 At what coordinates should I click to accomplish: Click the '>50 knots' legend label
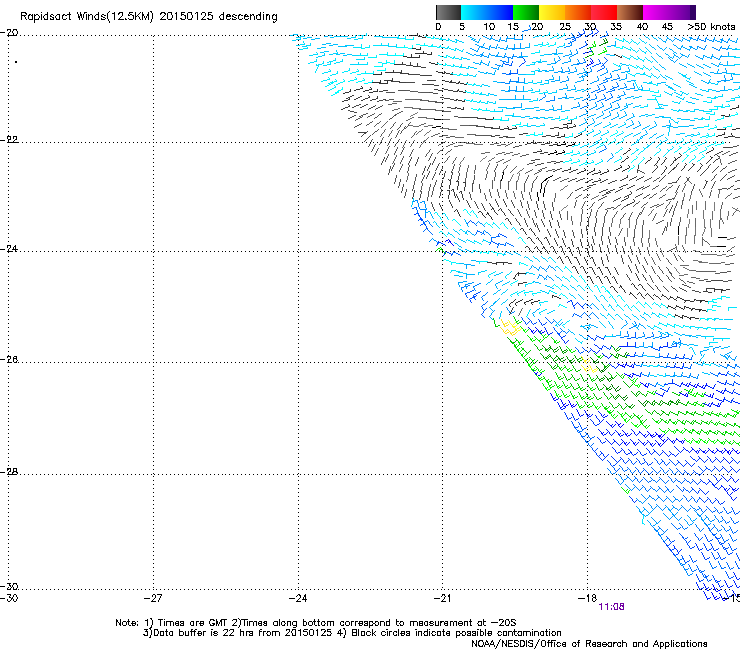711,27
